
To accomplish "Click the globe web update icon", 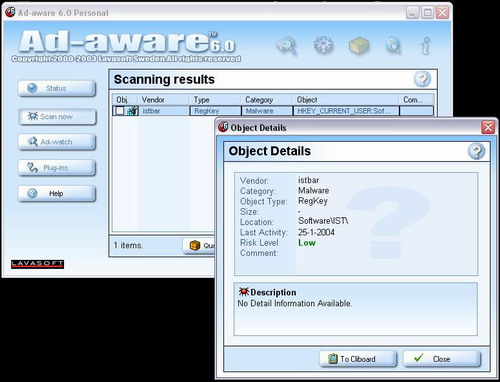I will click(x=393, y=45).
